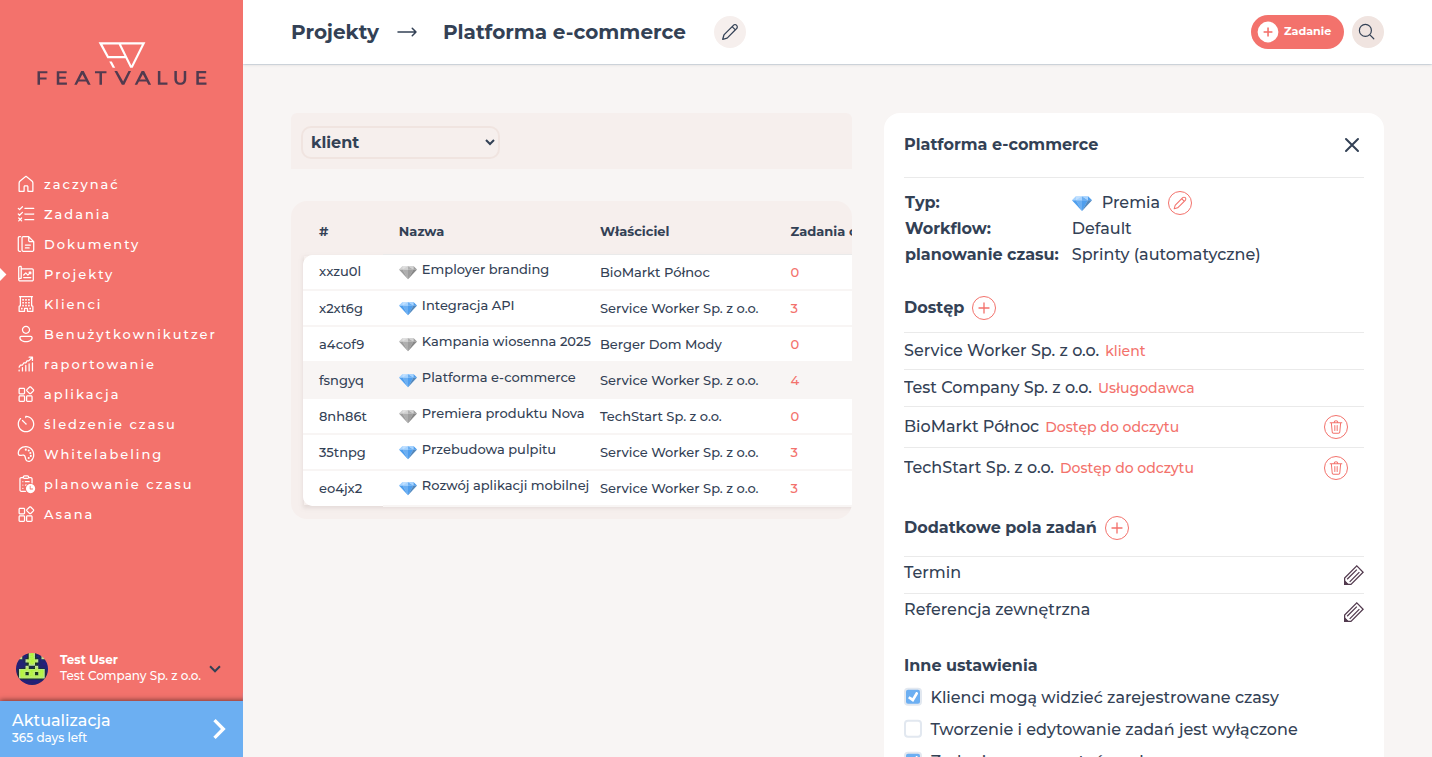Create new task with Zadanie button
This screenshot has width=1432, height=757.
tap(1297, 32)
